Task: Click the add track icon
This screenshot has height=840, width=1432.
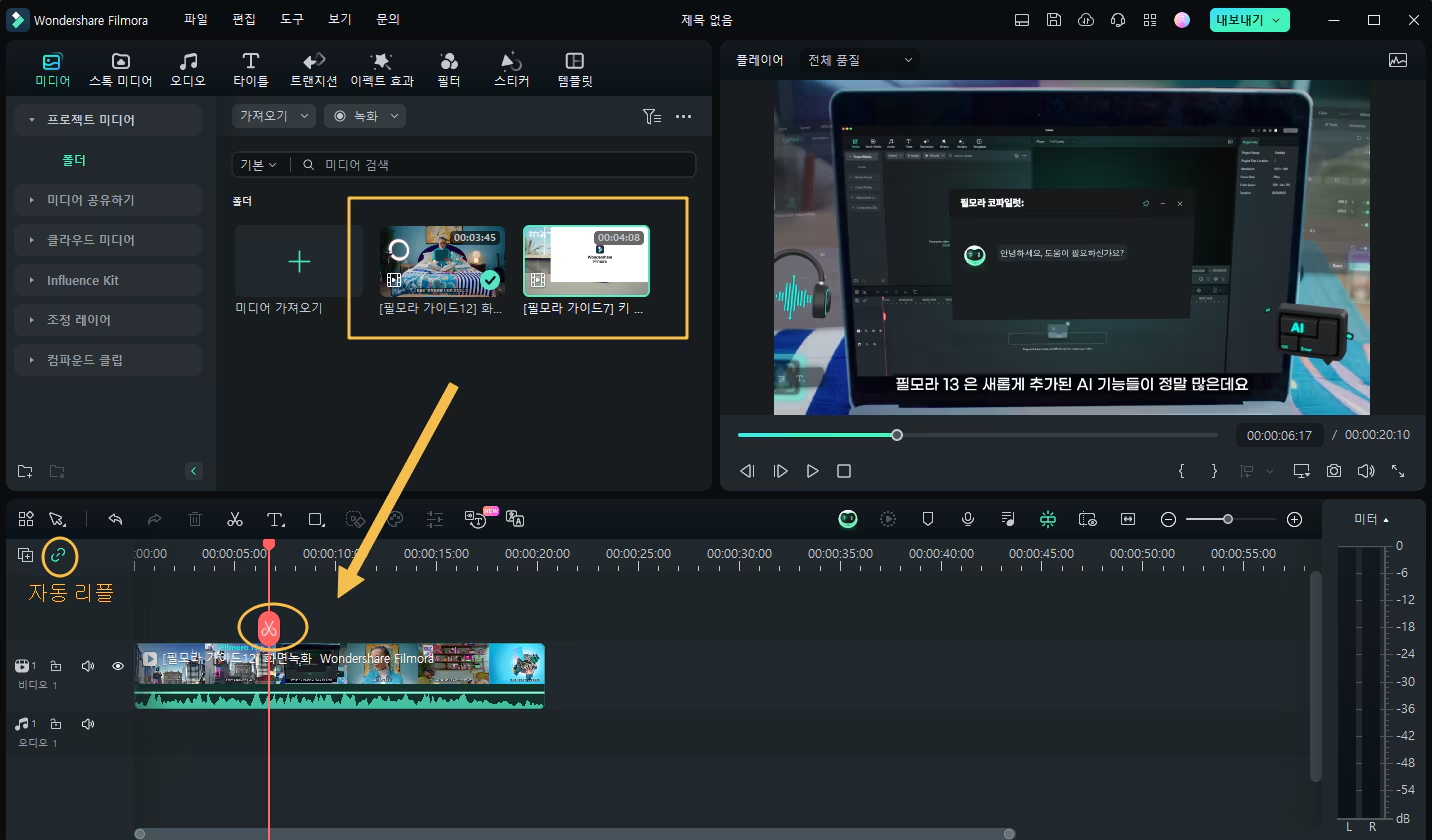Action: click(26, 555)
